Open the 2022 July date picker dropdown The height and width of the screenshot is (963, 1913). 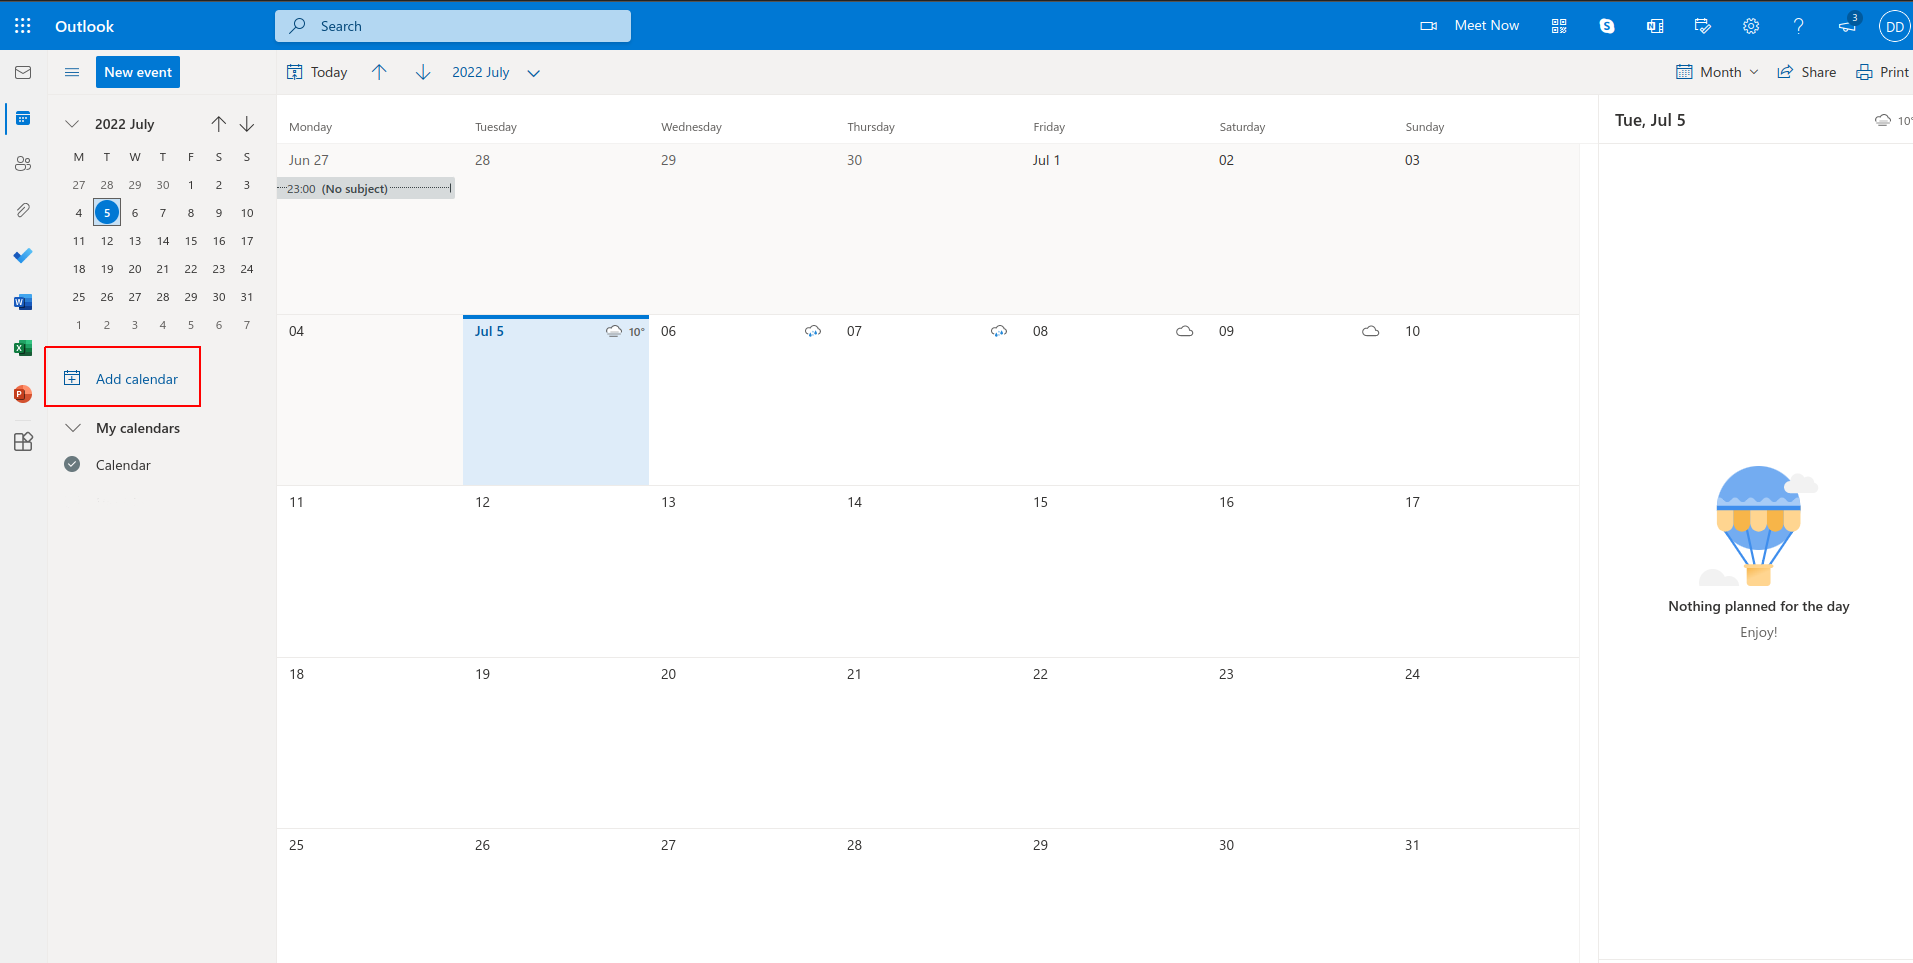(x=496, y=72)
